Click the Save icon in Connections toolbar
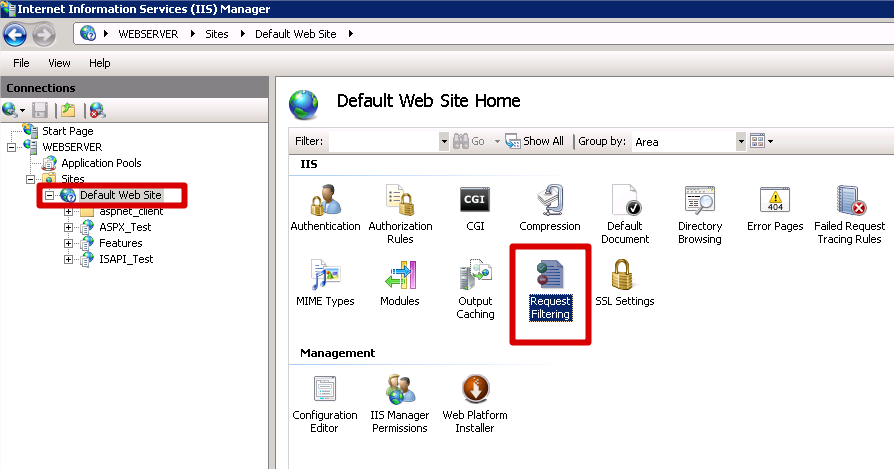The image size is (894, 469). pos(40,110)
